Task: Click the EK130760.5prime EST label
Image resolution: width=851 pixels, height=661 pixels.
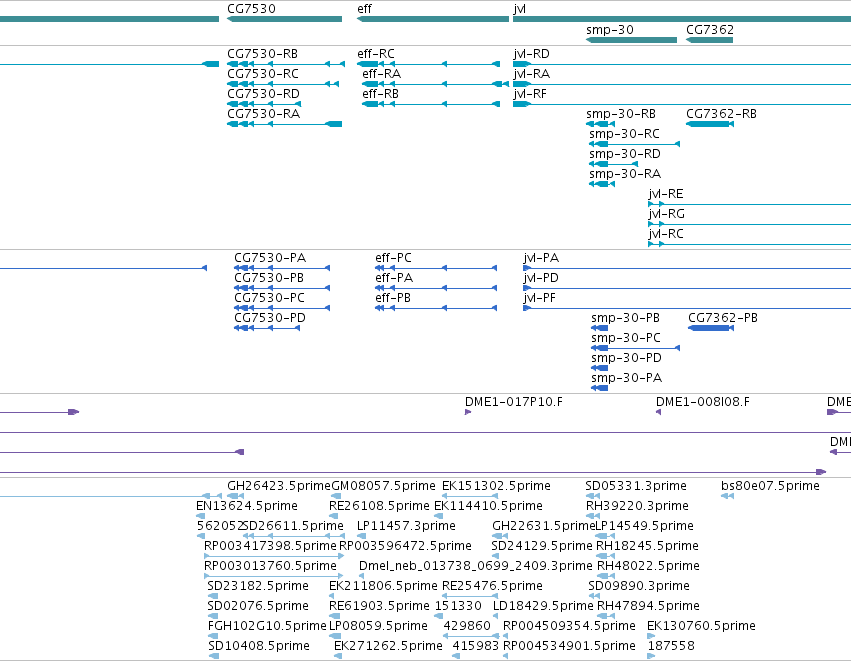Action: click(x=701, y=626)
